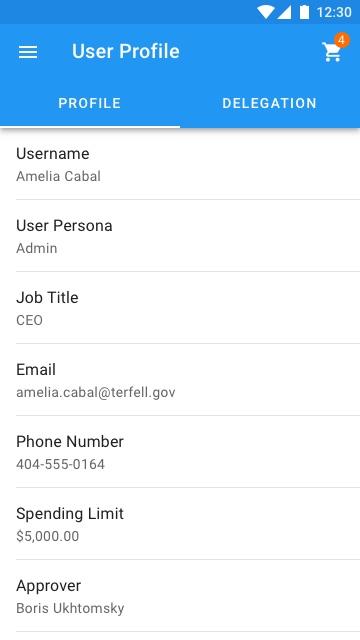The width and height of the screenshot is (360, 640).
Task: Open the shopping cart icon
Action: [332, 52]
